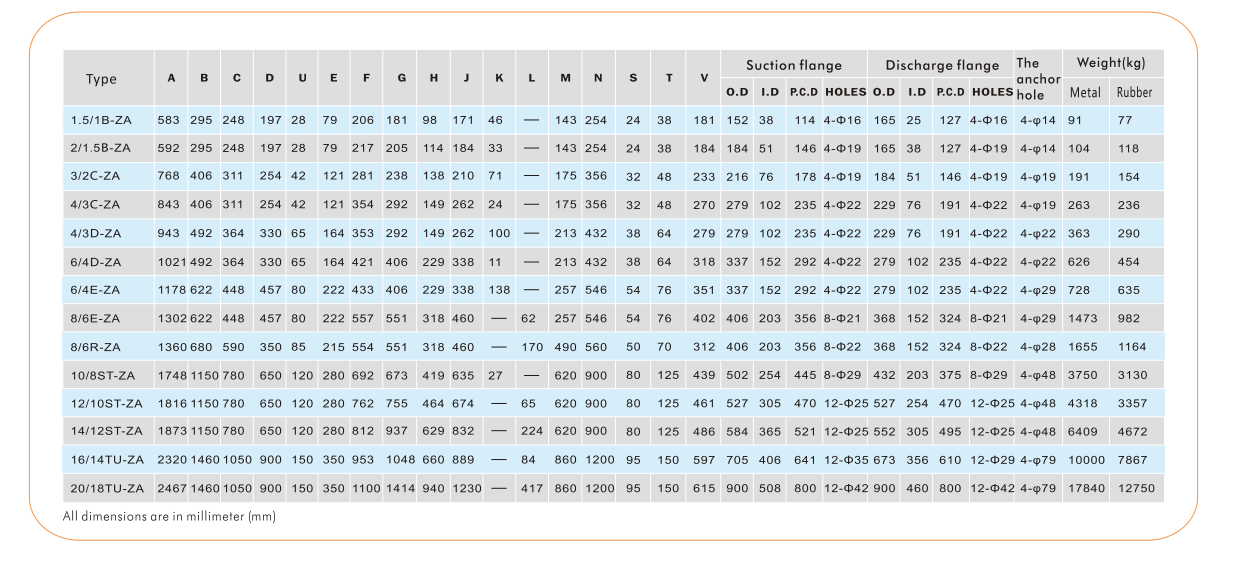Select the 16/14TU-ZA type row label
The image size is (1236, 562).
[x=106, y=461]
